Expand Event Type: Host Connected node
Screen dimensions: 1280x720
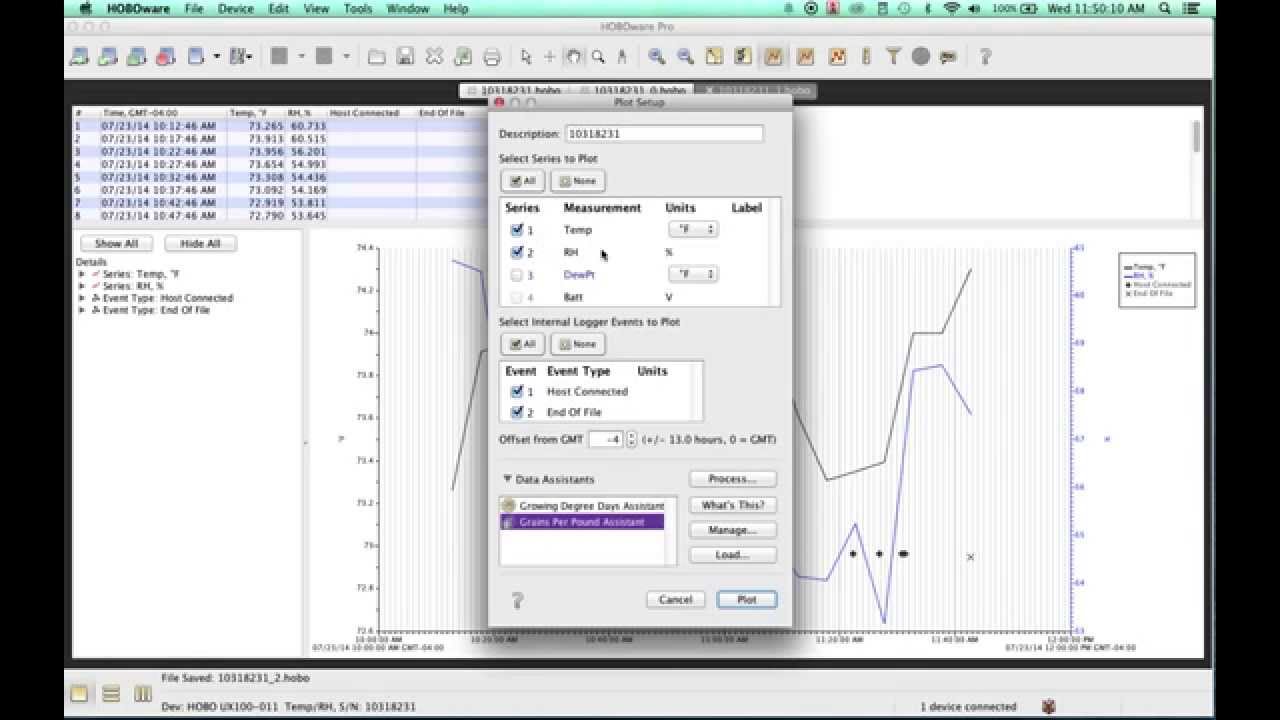click(82, 298)
